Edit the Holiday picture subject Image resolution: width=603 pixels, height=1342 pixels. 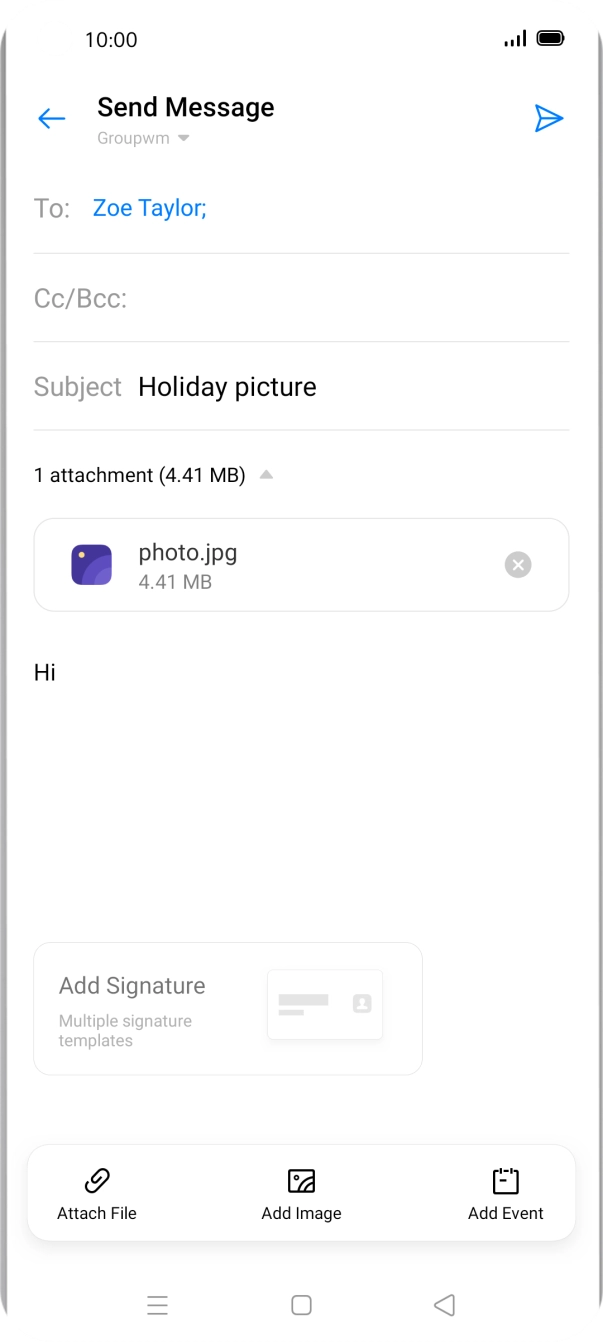[x=227, y=386]
